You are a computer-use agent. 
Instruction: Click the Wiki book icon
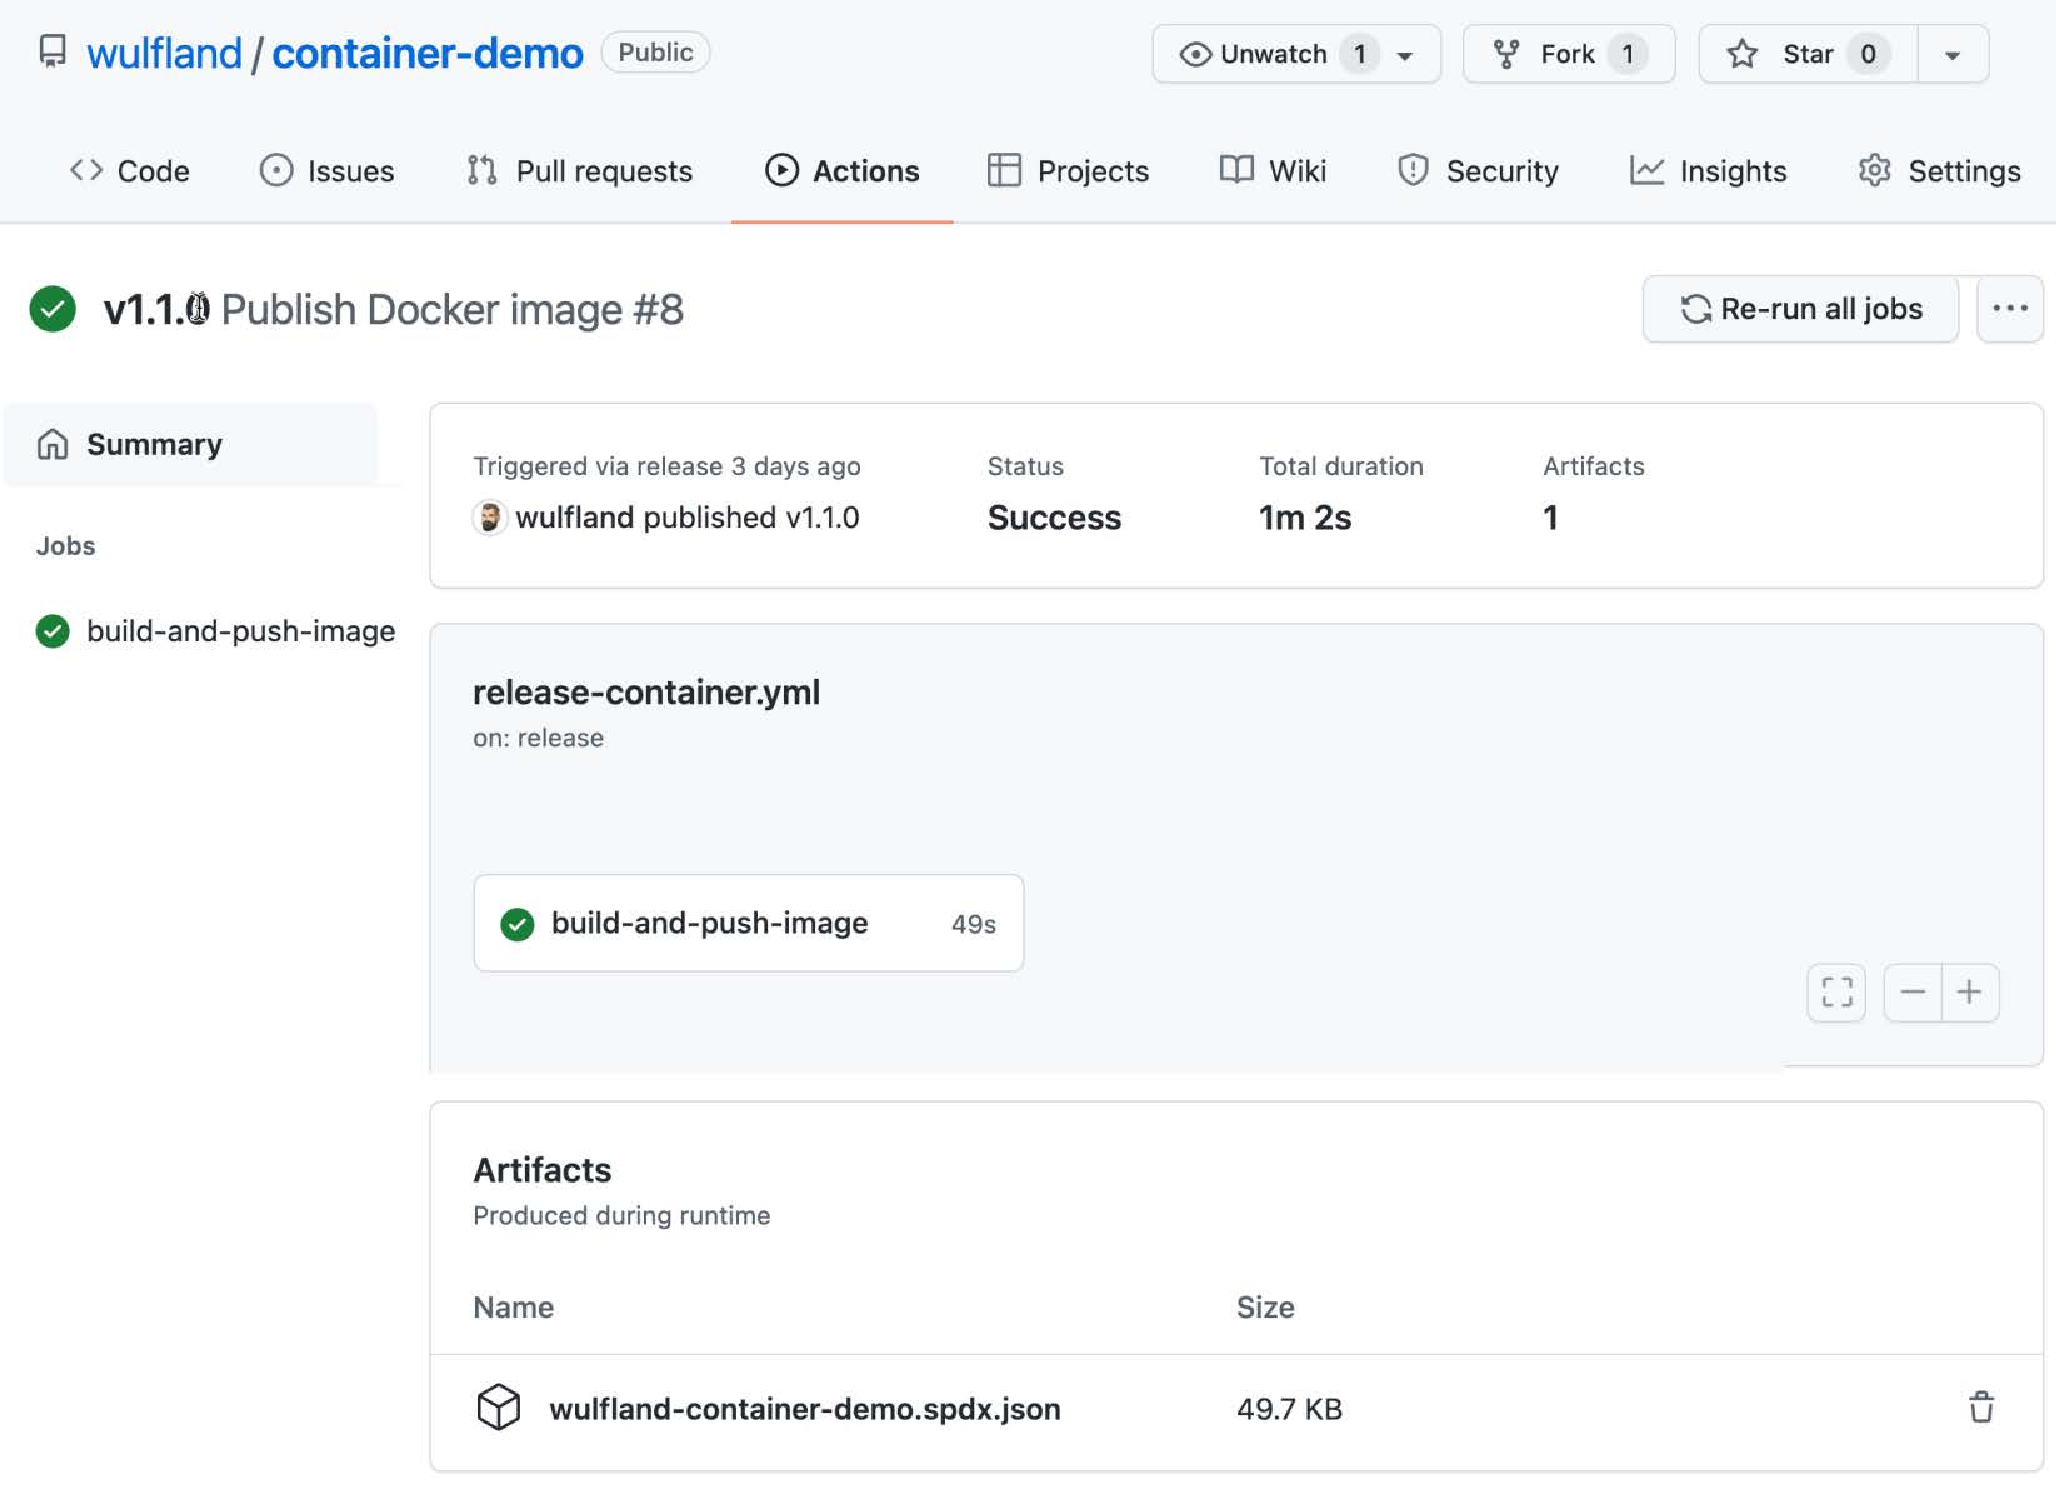coord(1236,170)
